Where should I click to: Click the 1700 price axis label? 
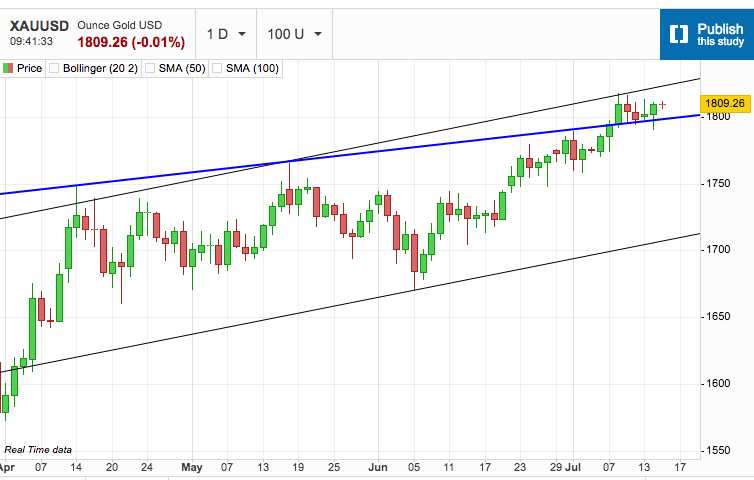(718, 250)
